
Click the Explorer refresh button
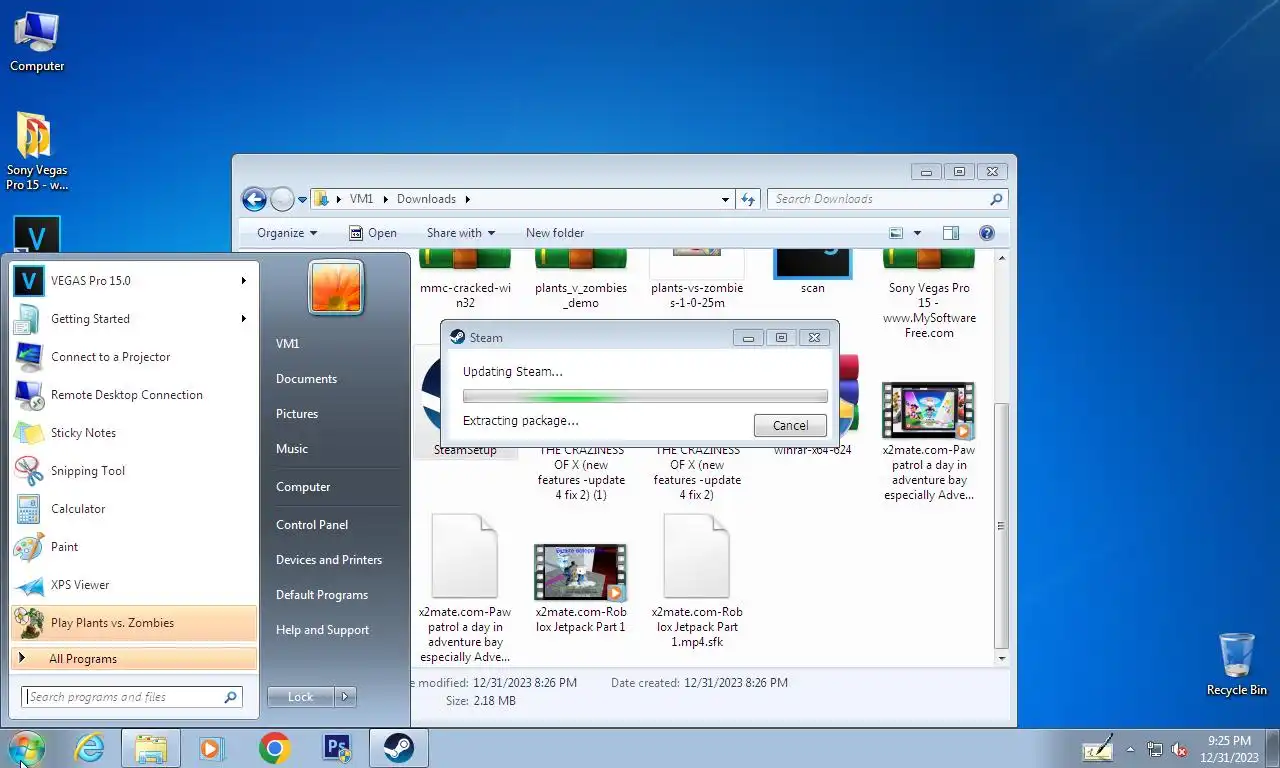click(748, 199)
